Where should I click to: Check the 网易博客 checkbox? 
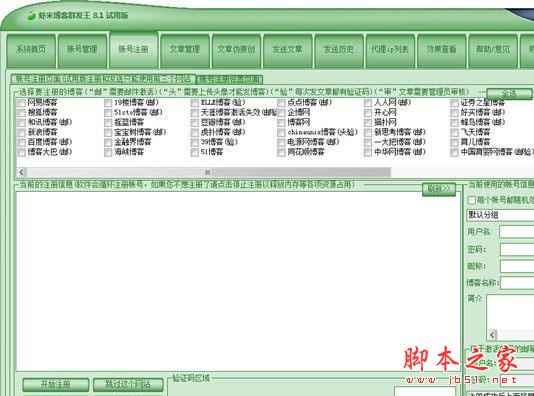click(21, 103)
